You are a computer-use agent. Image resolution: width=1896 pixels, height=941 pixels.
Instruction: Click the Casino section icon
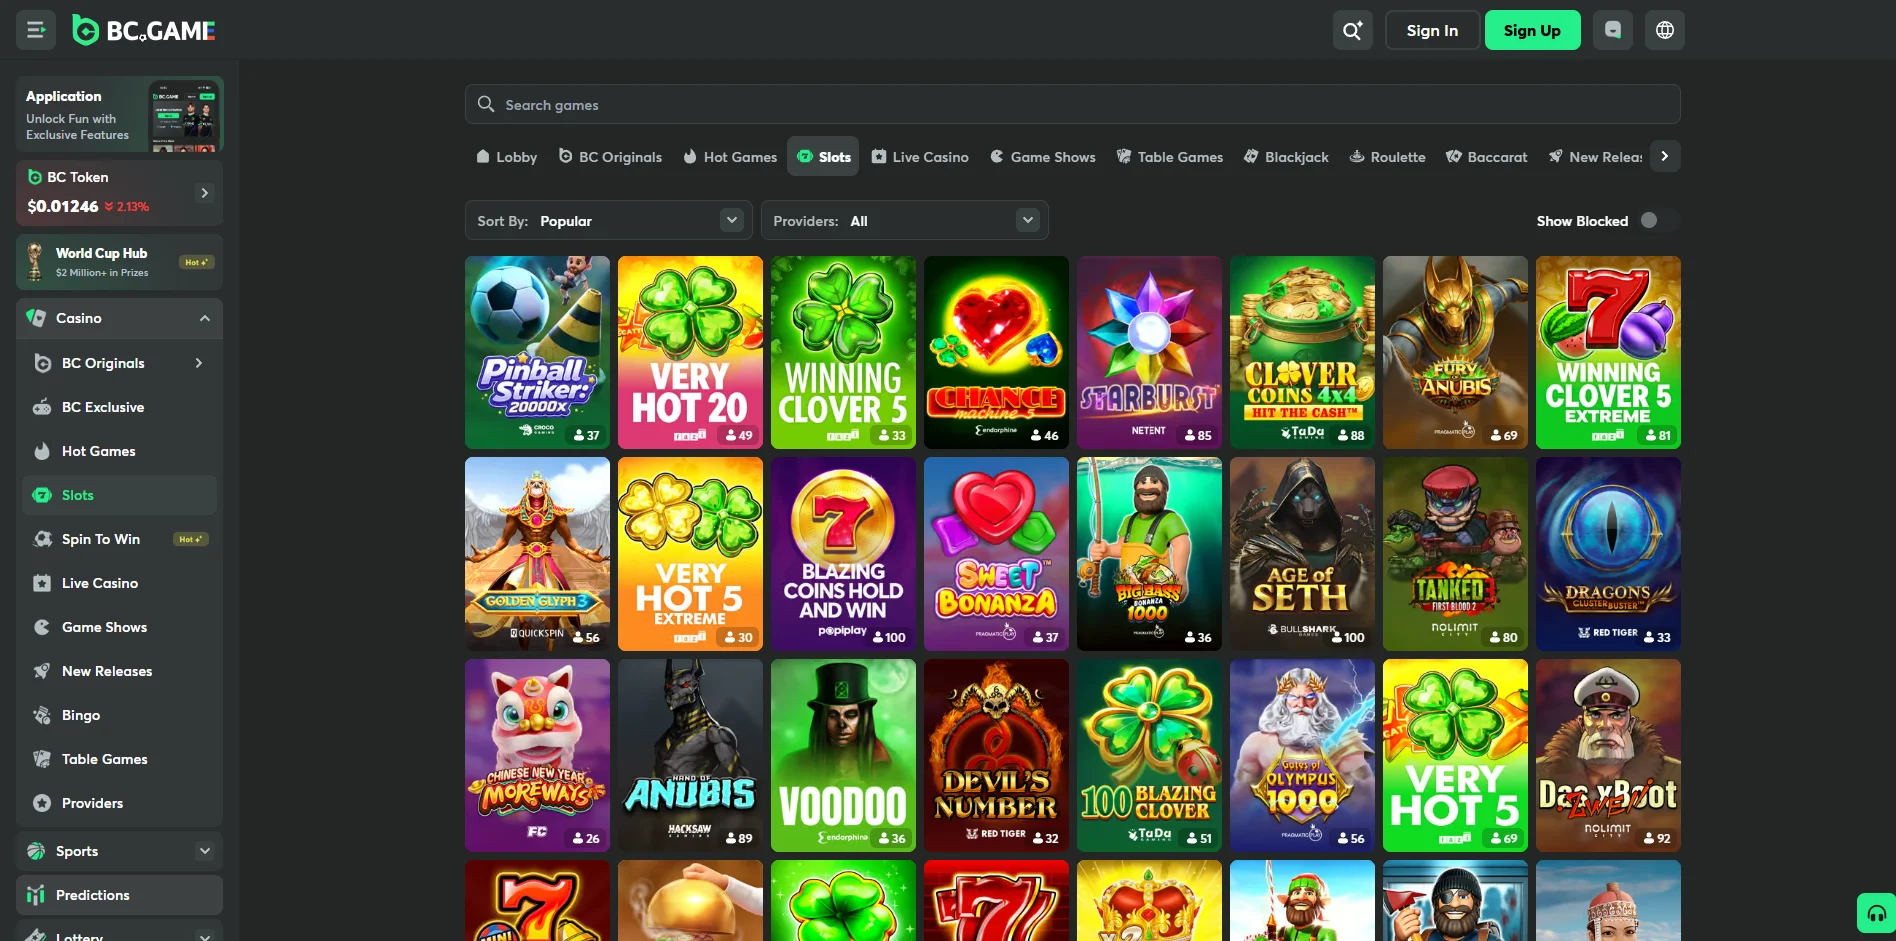click(36, 318)
